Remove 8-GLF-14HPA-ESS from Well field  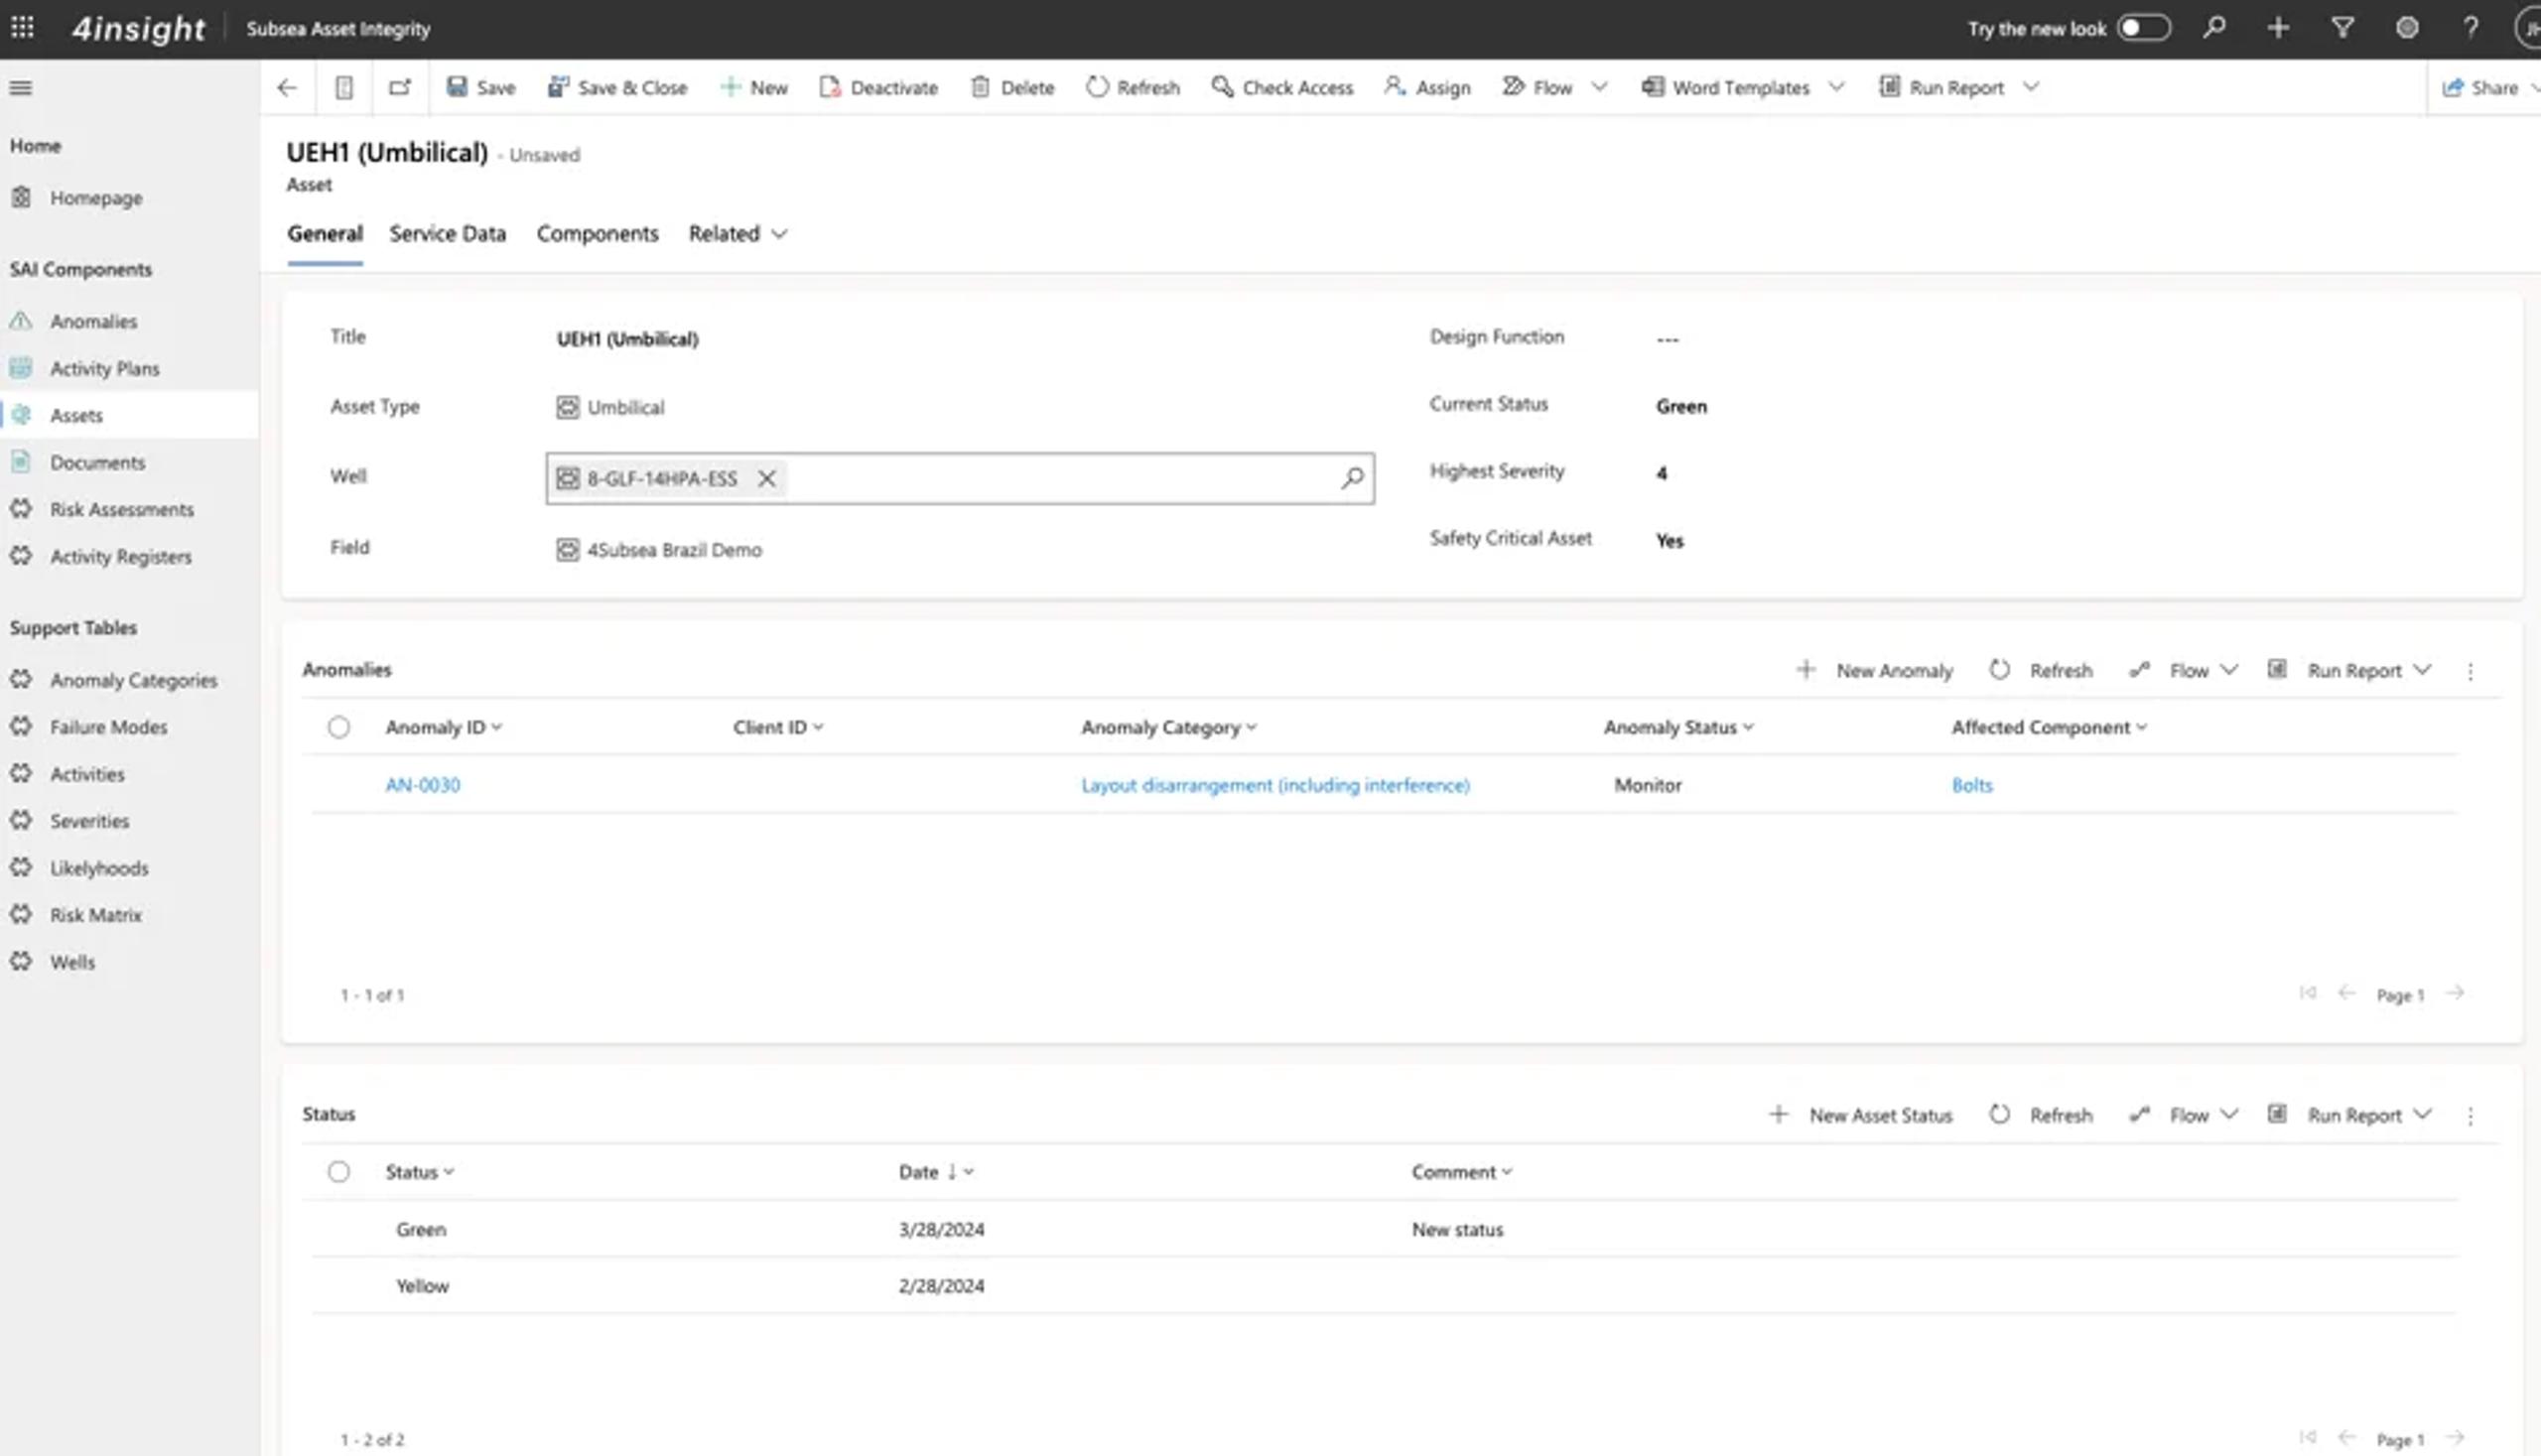pyautogui.click(x=766, y=479)
